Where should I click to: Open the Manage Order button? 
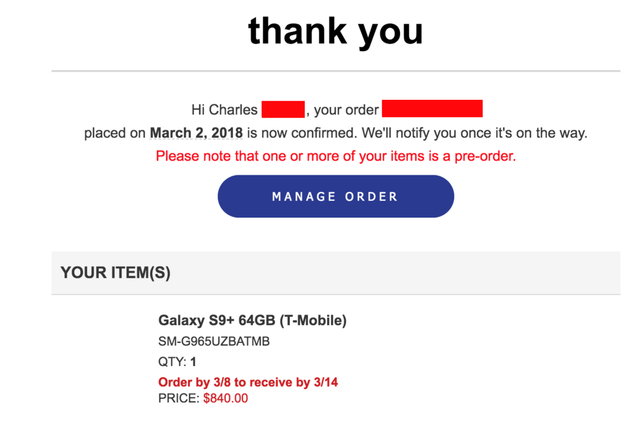tap(336, 196)
